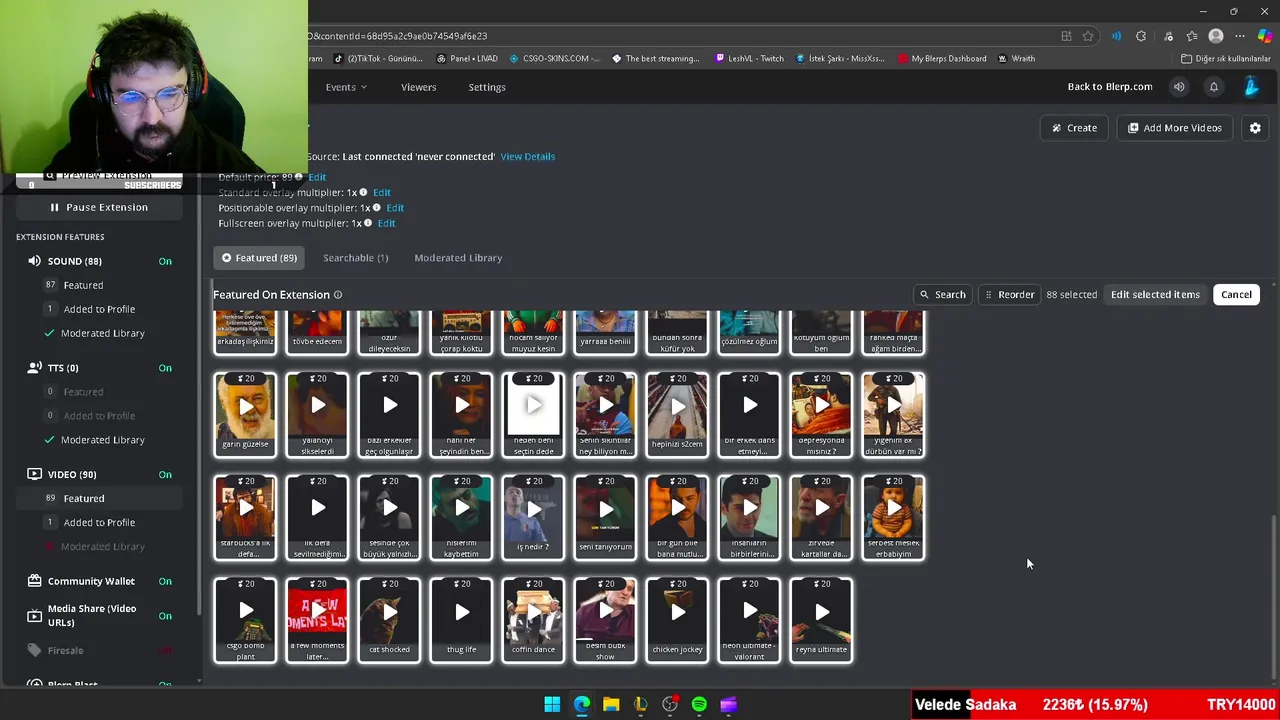Click info icon next to Standard overlay multiplier
Screen dimensions: 1280x720
point(363,192)
